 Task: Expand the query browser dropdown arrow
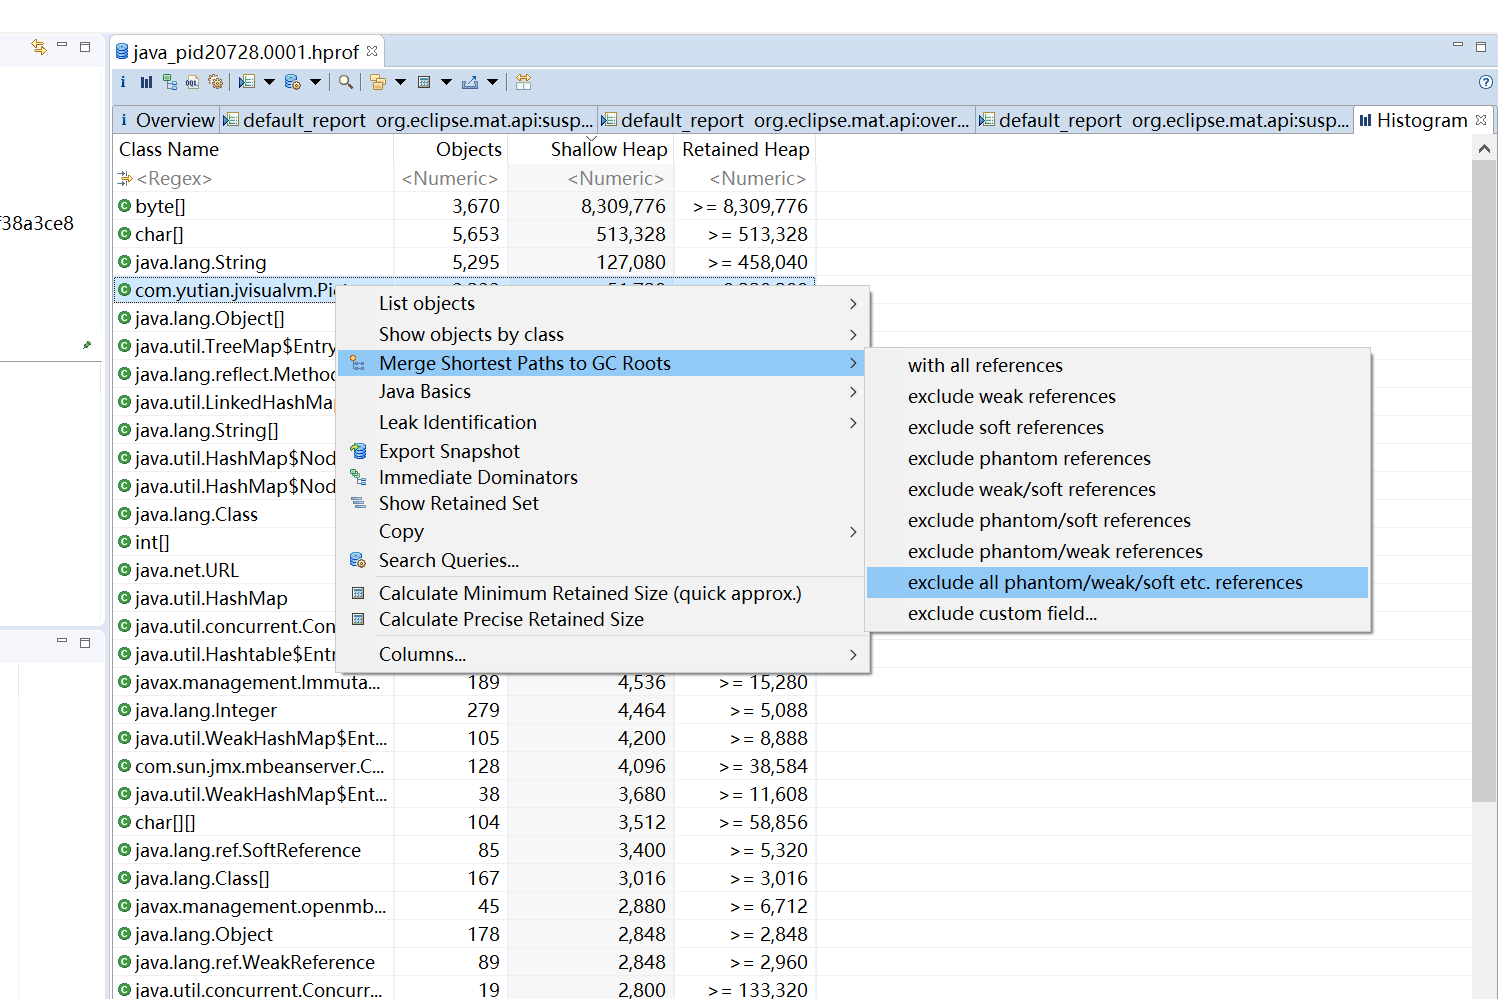315,82
